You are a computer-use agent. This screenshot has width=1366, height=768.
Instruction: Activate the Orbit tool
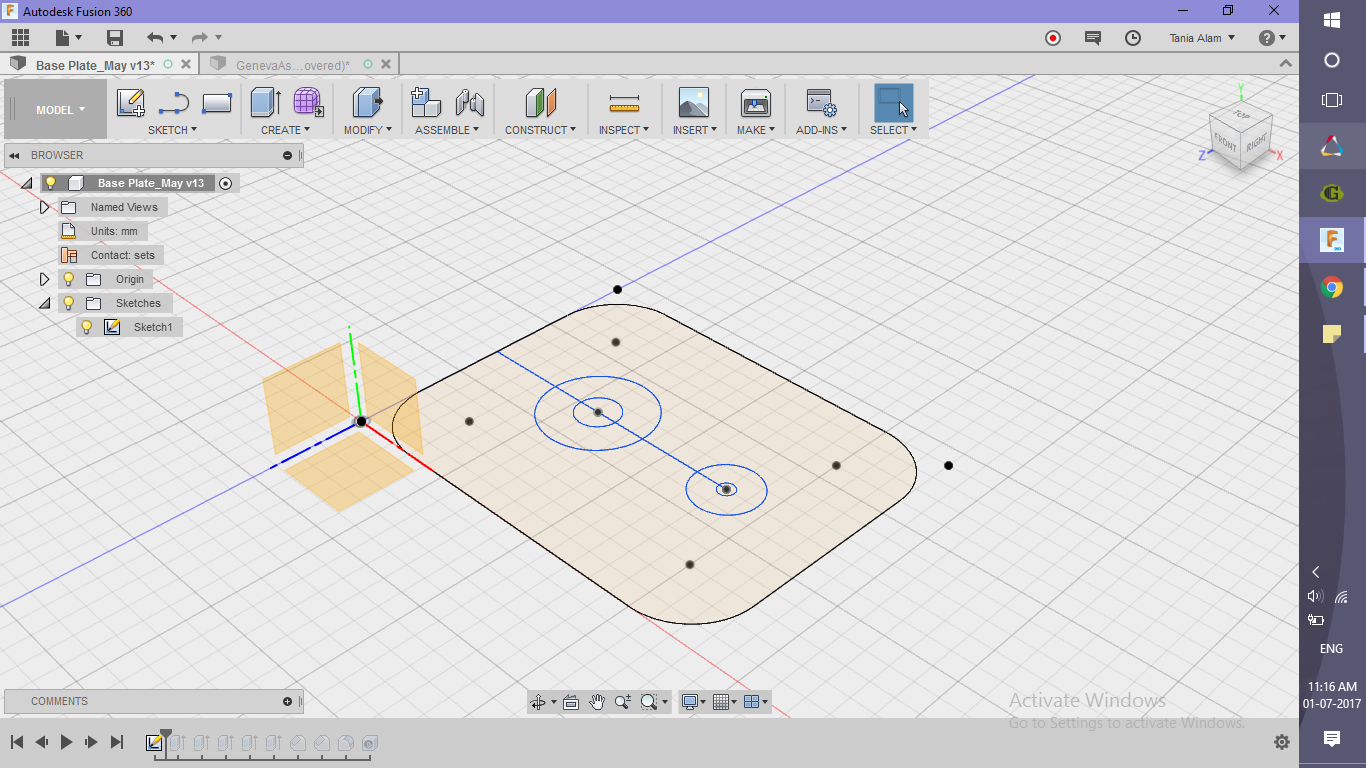(x=538, y=701)
